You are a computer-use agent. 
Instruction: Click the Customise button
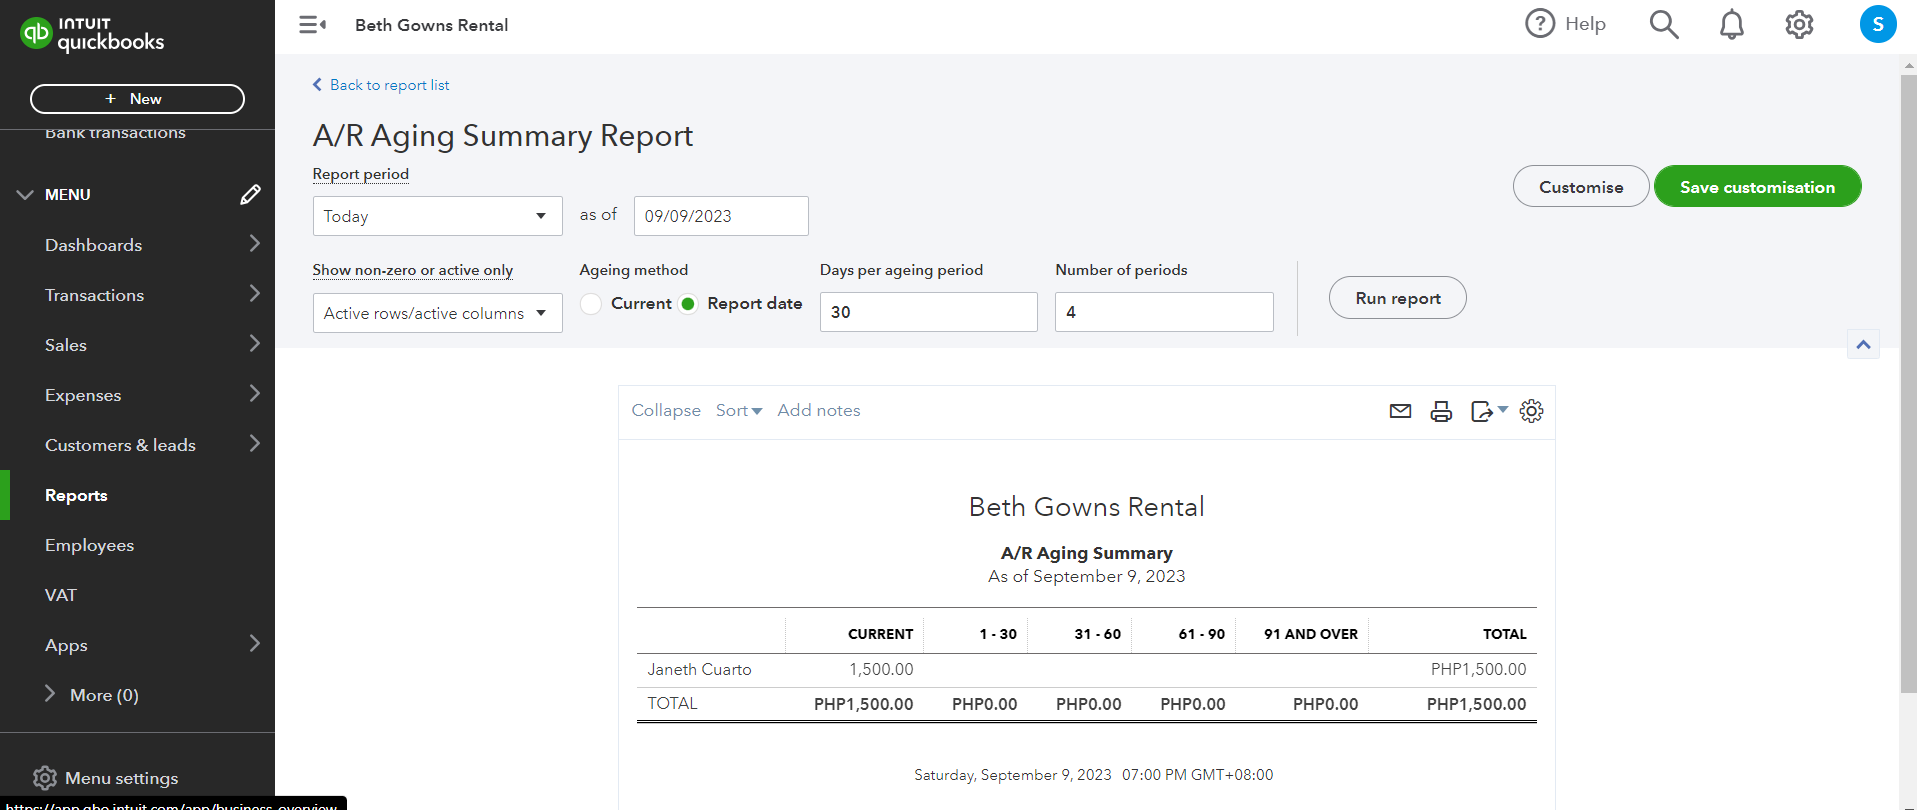[x=1581, y=187]
